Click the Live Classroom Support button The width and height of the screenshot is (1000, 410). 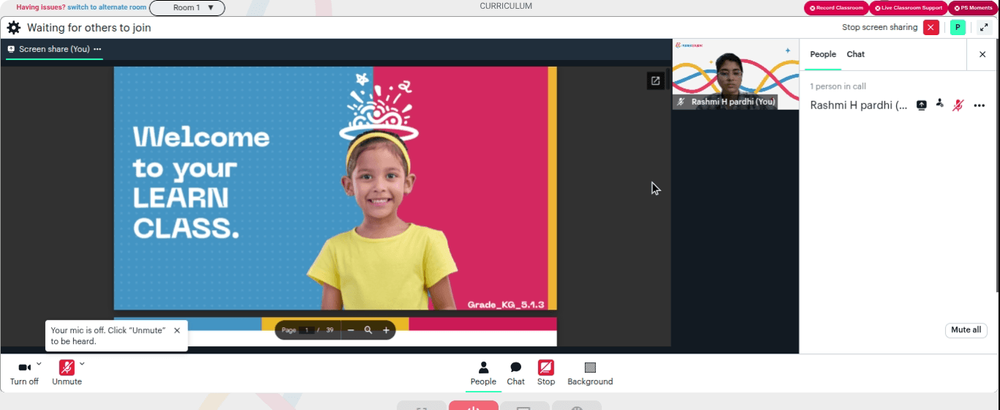tap(908, 8)
